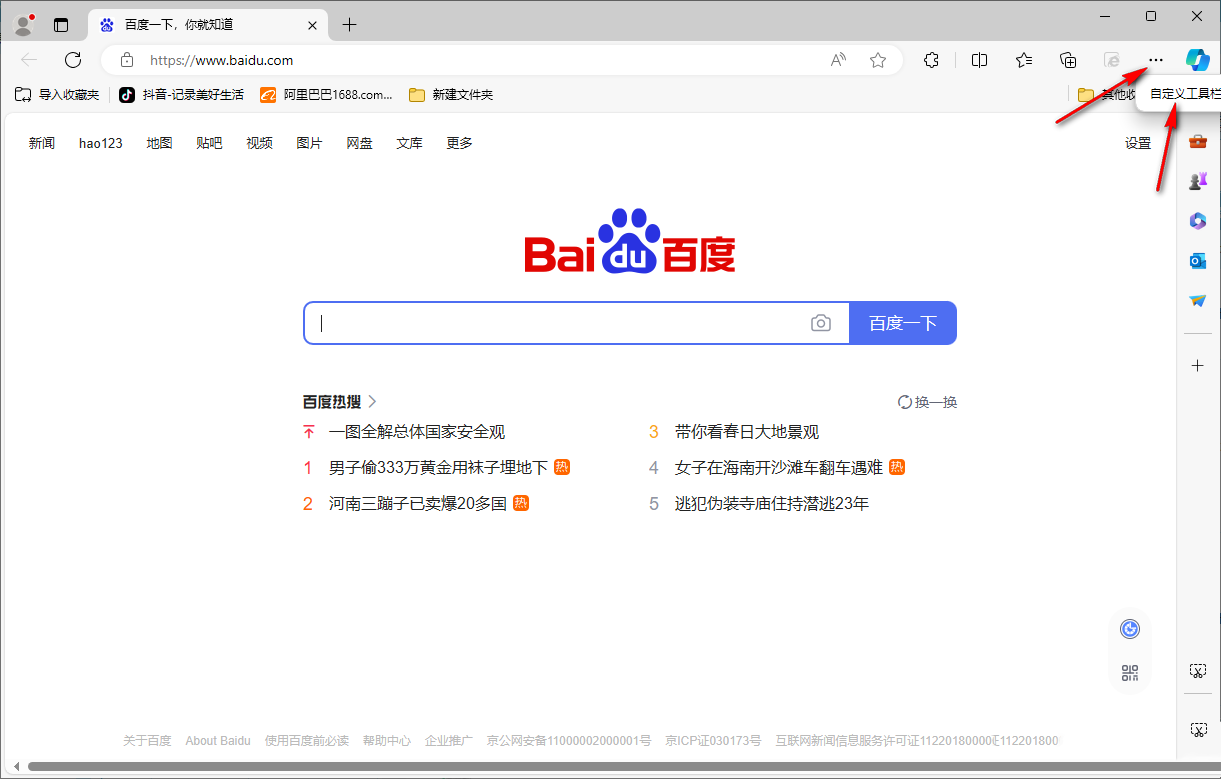1221x779 pixels.
Task: Click the sidebar plus icon to customize
Action: 1198,366
